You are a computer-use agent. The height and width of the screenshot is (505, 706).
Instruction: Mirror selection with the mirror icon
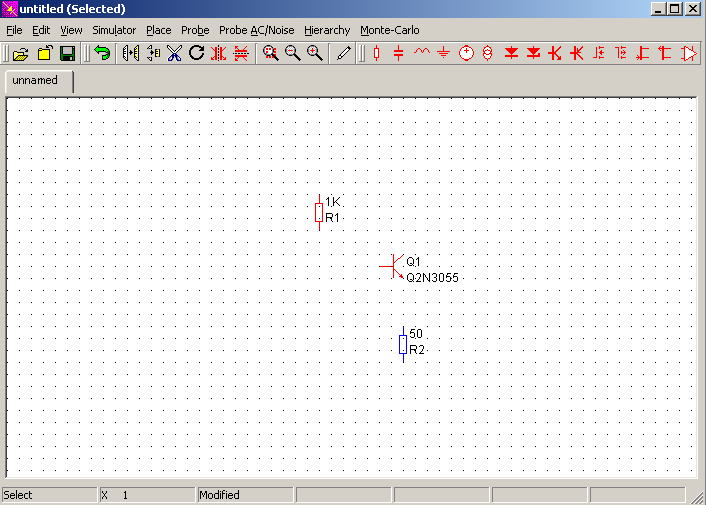(x=131, y=54)
